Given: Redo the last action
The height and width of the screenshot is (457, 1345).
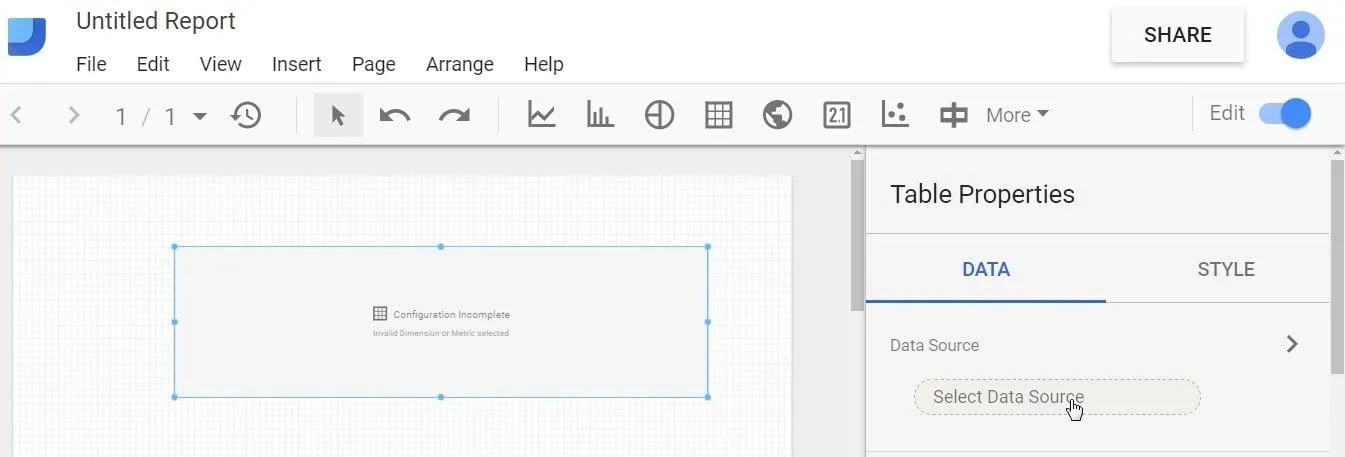Looking at the screenshot, I should (x=454, y=115).
